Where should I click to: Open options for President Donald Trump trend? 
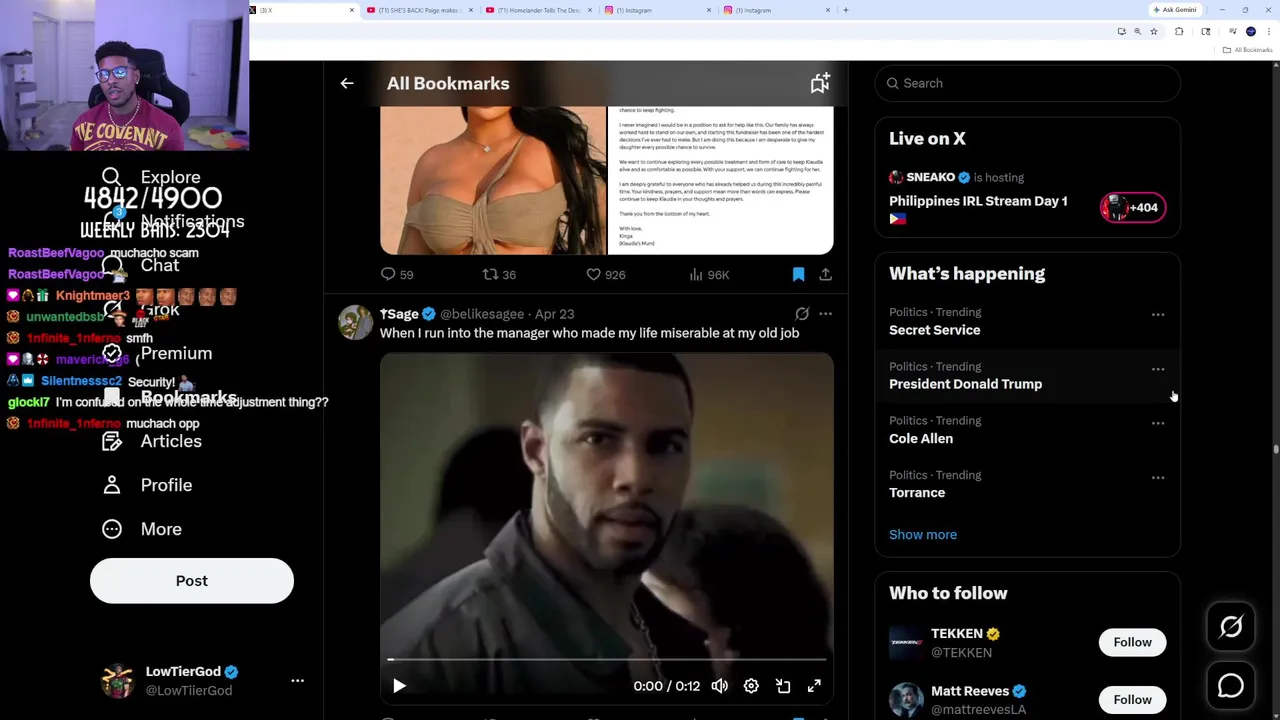[1158, 369]
